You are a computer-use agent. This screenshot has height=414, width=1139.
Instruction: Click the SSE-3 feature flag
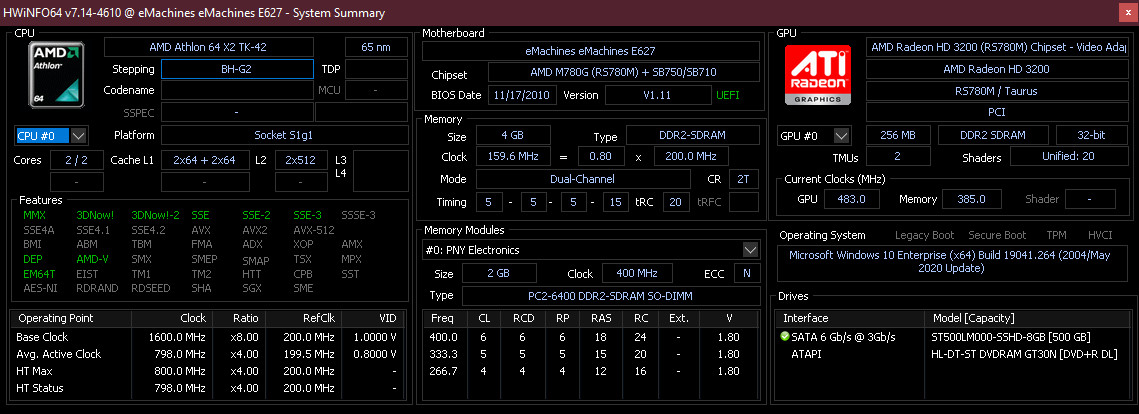(307, 215)
